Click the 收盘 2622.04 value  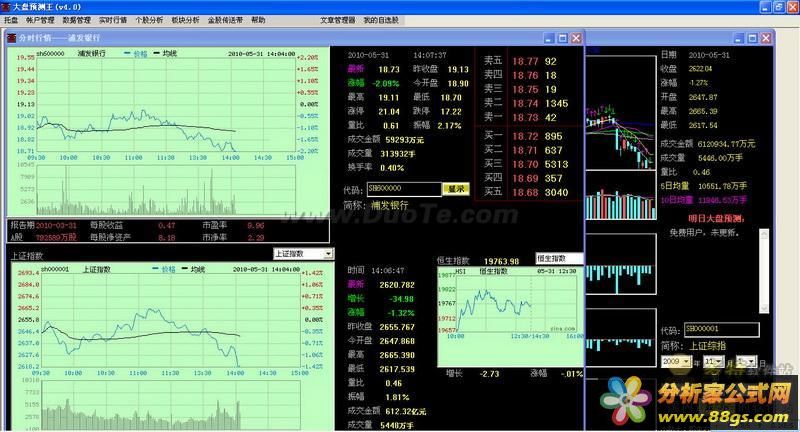click(x=700, y=69)
